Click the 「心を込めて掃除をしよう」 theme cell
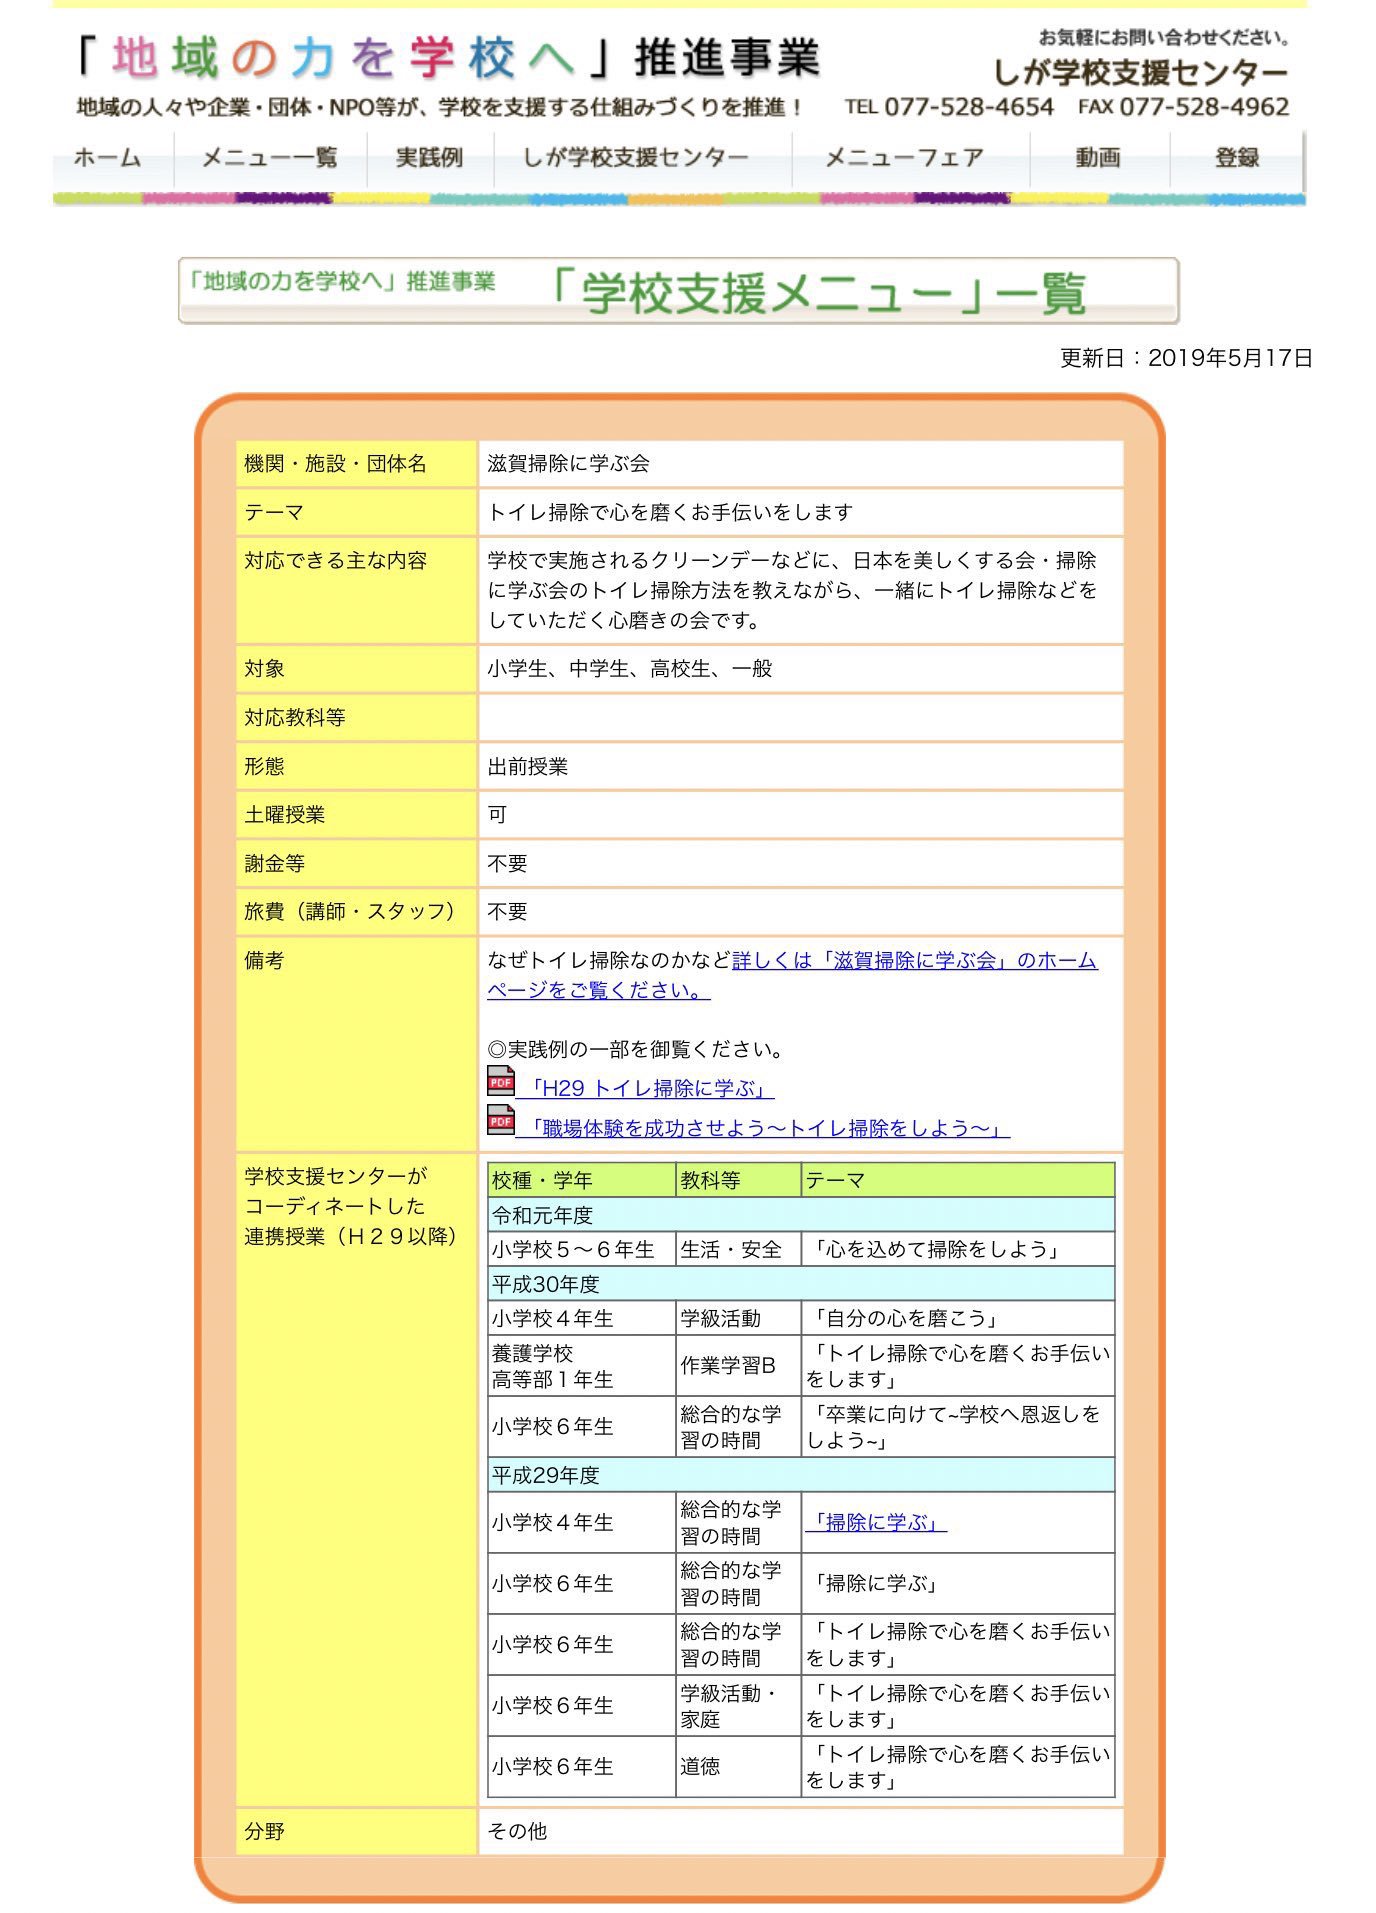1376x1913 pixels. [x=958, y=1250]
